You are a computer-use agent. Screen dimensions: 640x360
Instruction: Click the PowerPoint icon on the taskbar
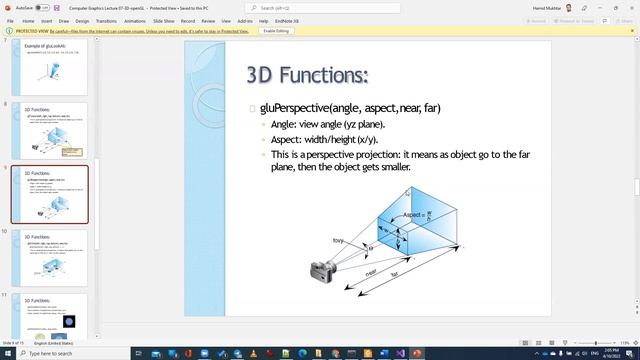[417, 353]
